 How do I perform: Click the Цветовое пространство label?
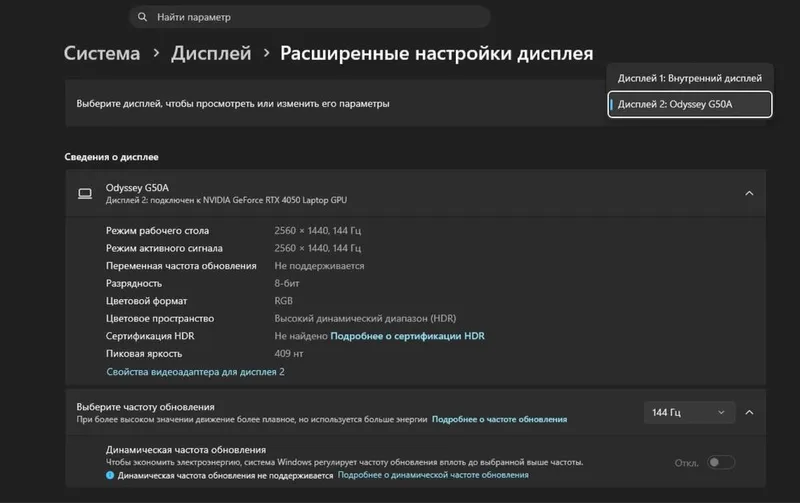[x=160, y=318]
